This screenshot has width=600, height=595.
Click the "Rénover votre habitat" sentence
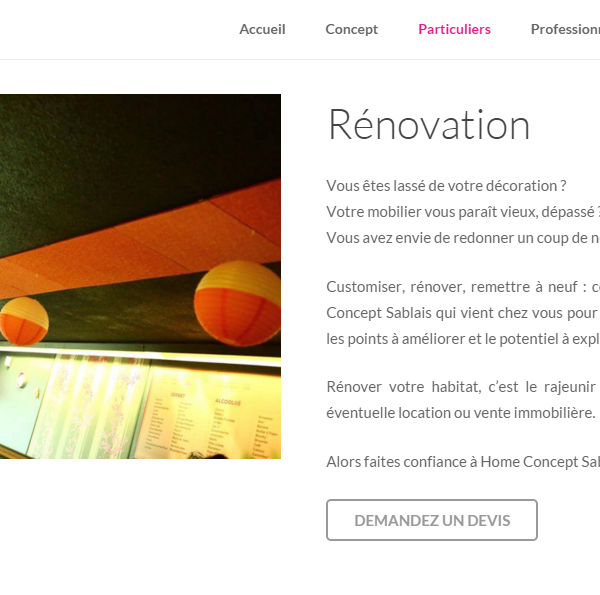click(463, 387)
